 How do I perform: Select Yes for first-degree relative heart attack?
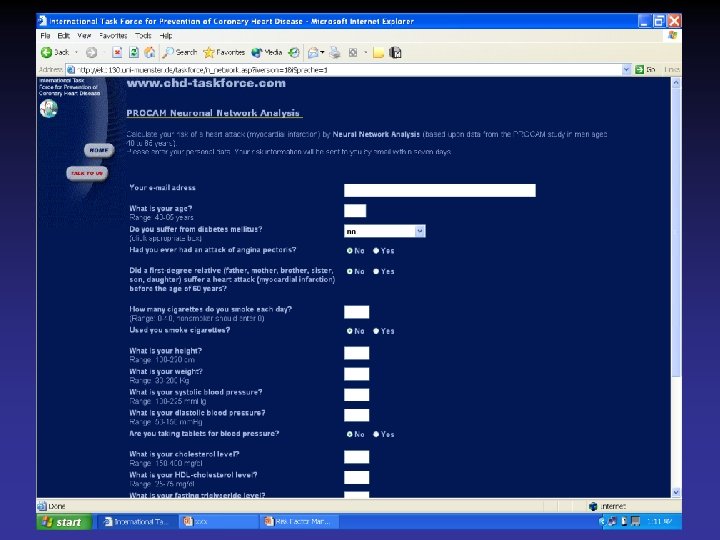[376, 271]
